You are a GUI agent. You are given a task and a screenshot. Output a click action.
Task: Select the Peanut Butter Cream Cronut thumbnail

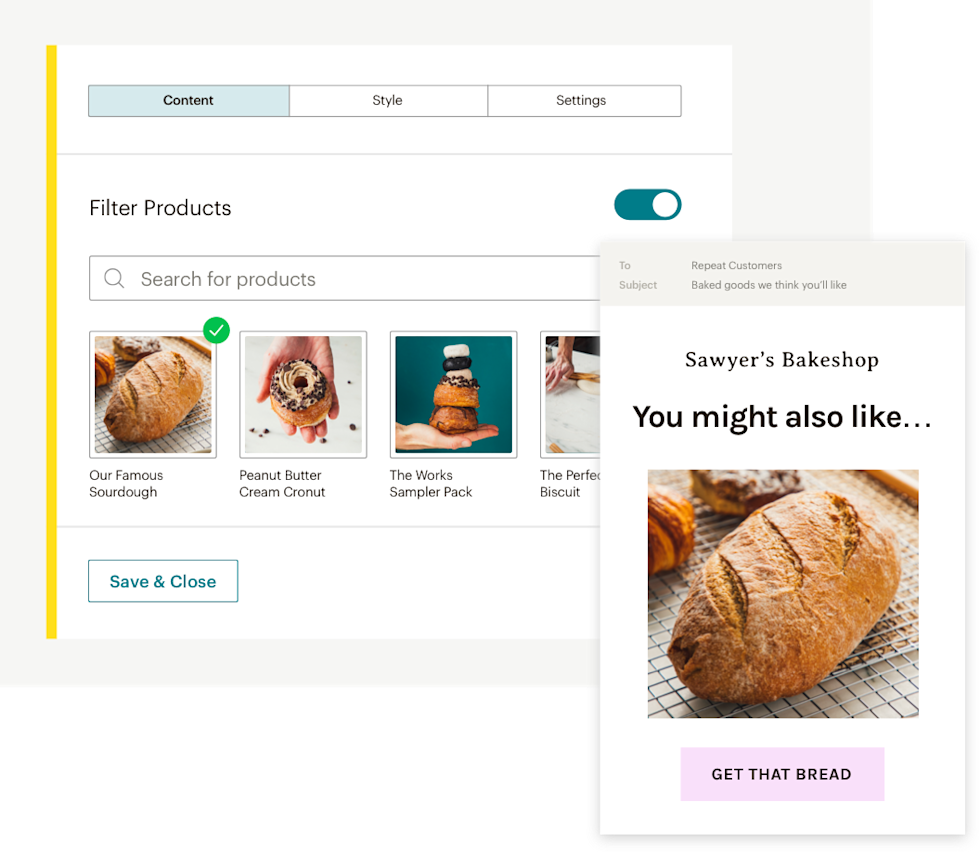303,394
